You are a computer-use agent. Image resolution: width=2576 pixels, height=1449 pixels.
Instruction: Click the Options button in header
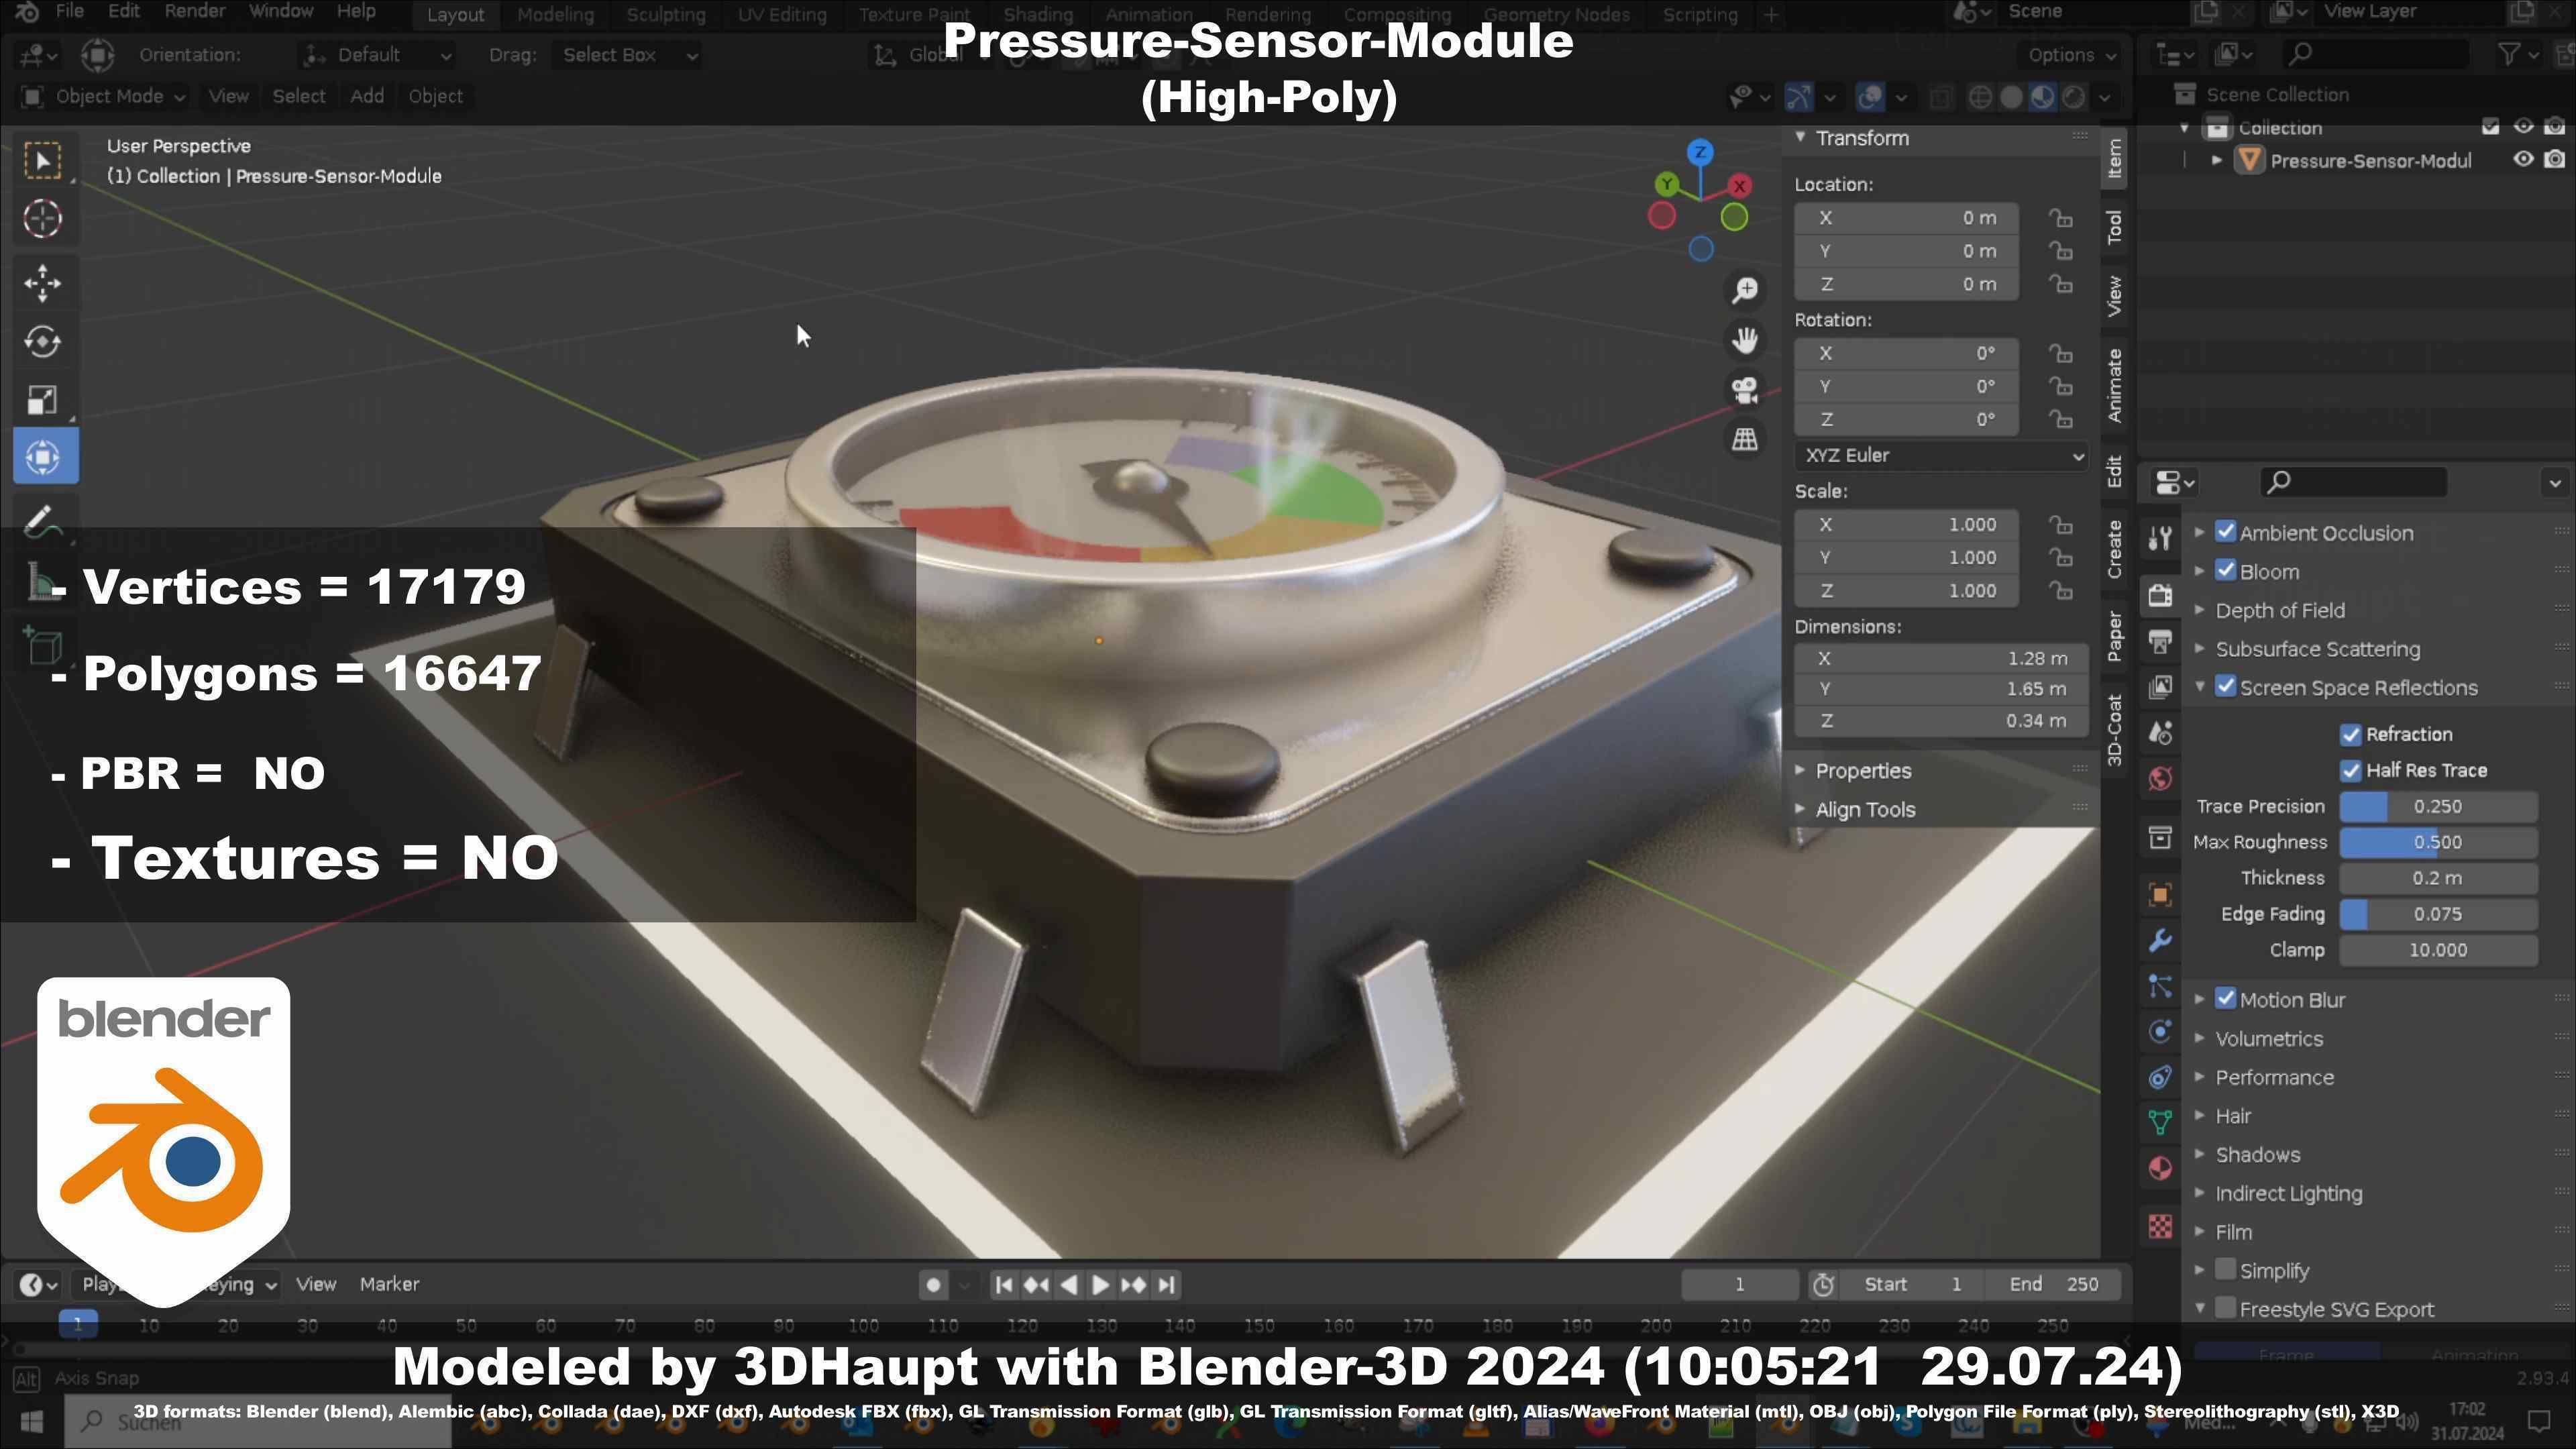pos(2072,56)
